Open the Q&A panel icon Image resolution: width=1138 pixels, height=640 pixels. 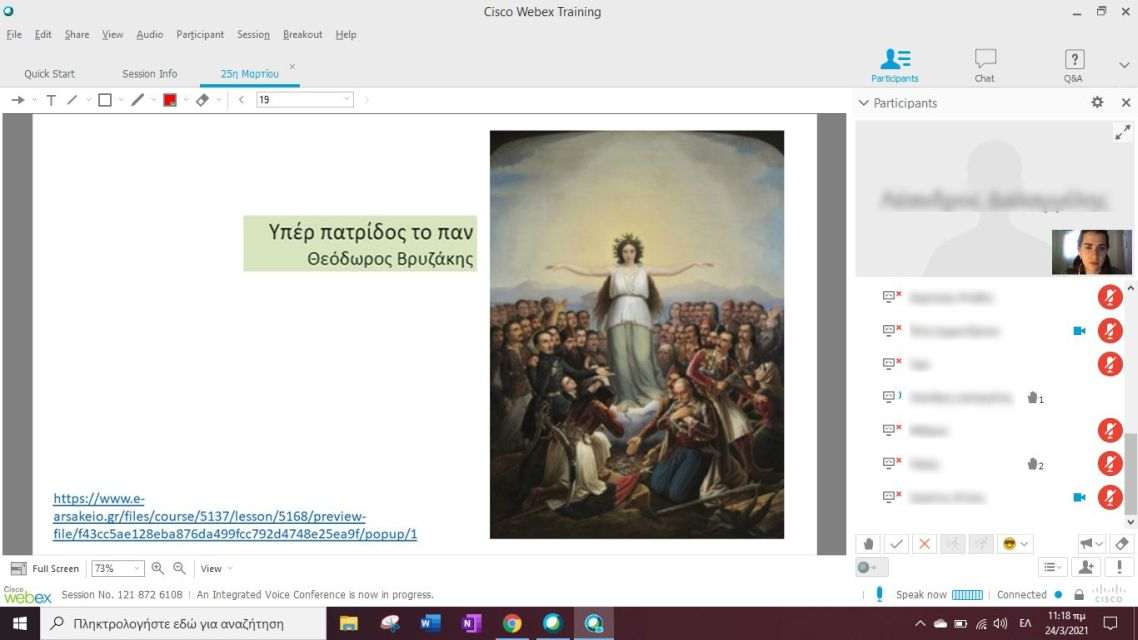click(x=1073, y=66)
